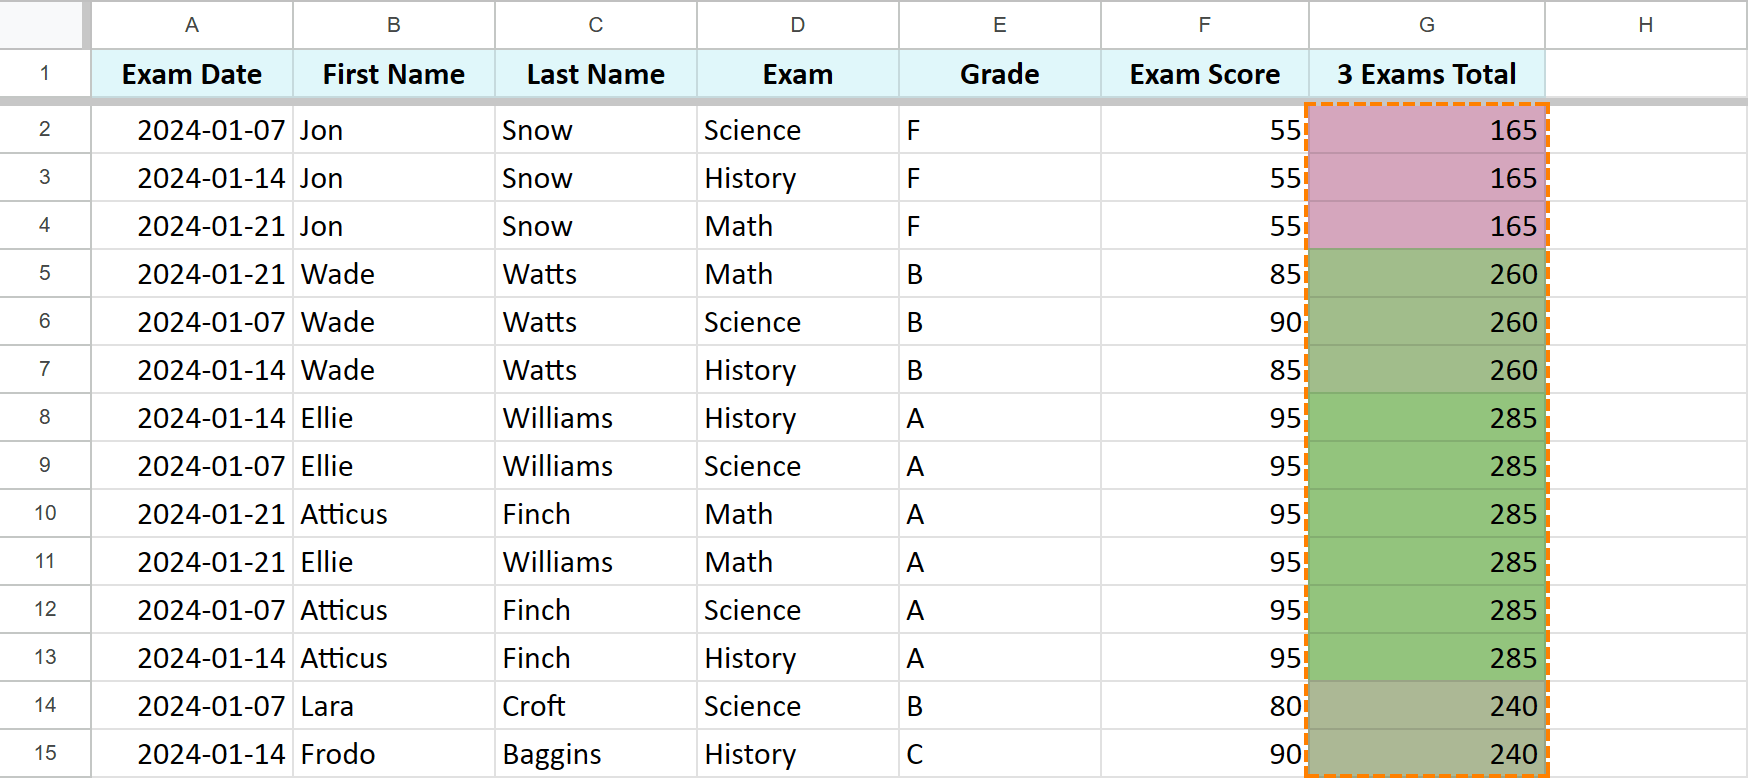Select the 'Baggins' cell in row 15

click(595, 753)
